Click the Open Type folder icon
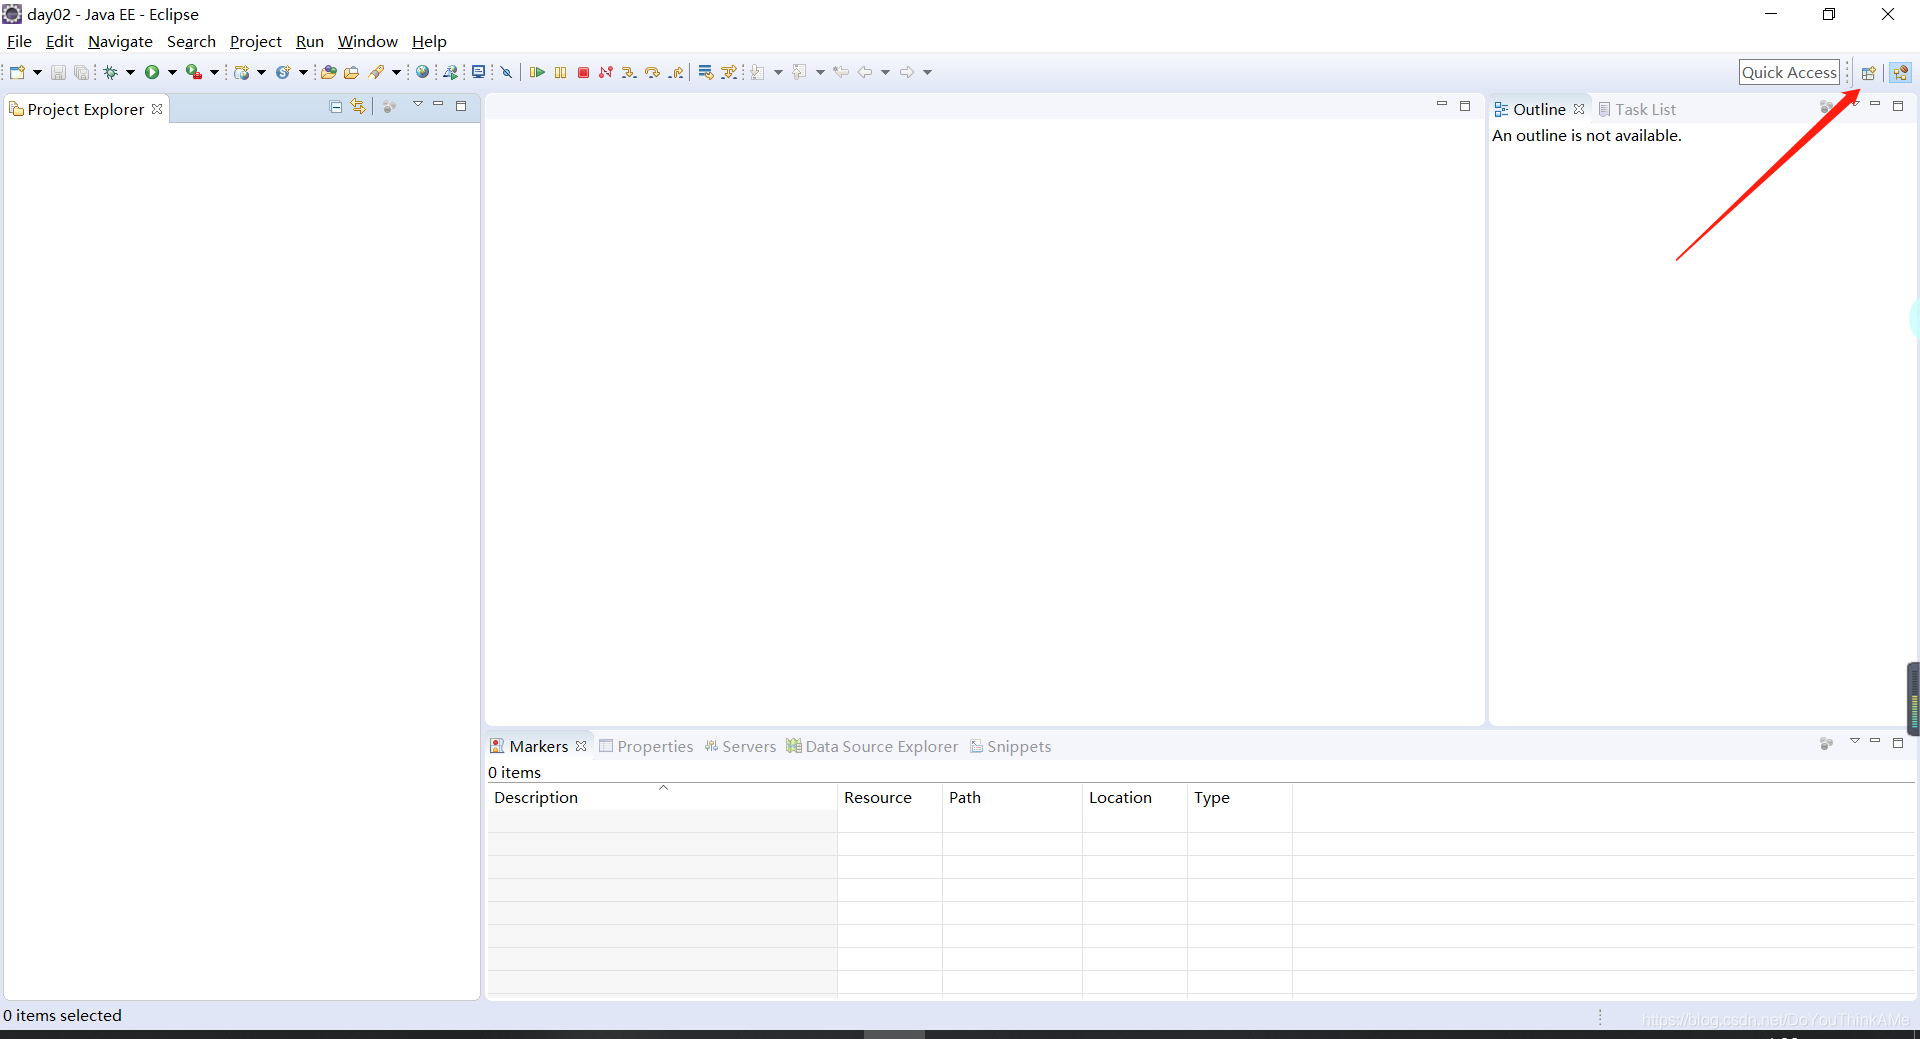This screenshot has width=1920, height=1039. [x=328, y=72]
